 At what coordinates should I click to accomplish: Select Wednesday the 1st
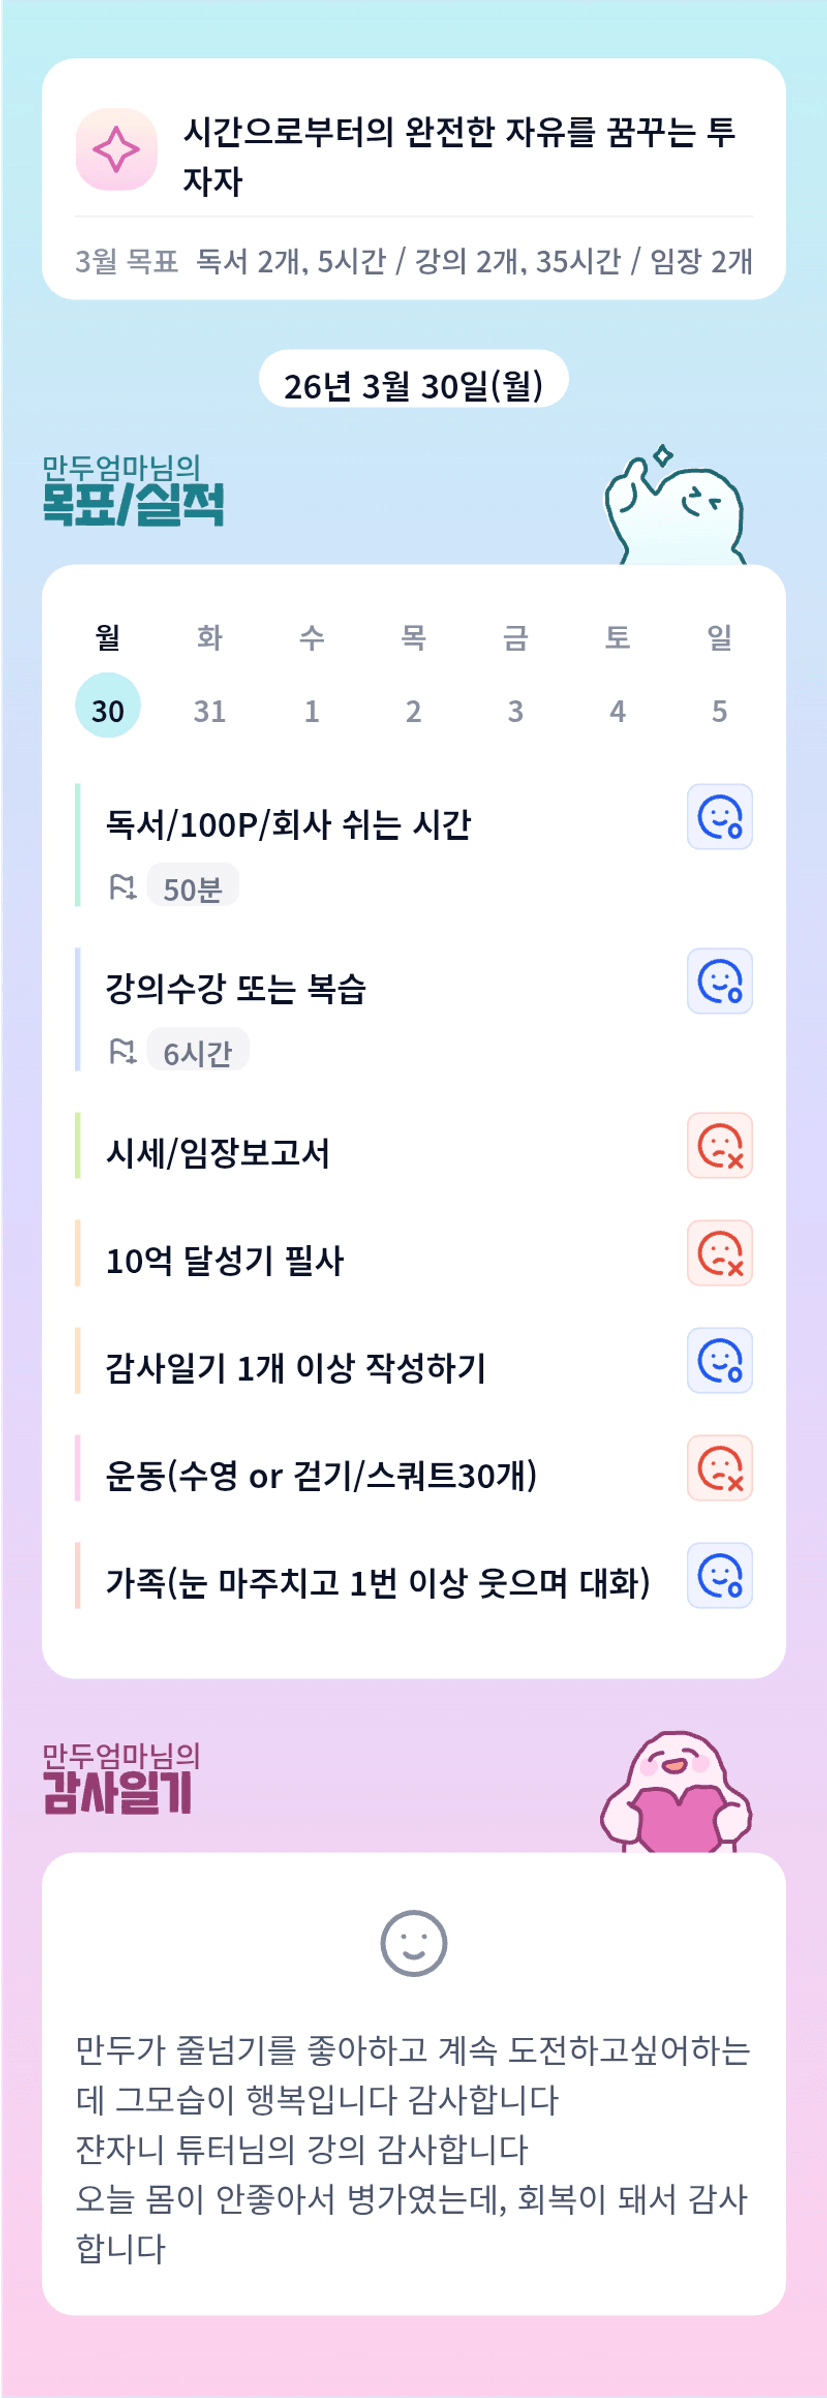coord(312,709)
